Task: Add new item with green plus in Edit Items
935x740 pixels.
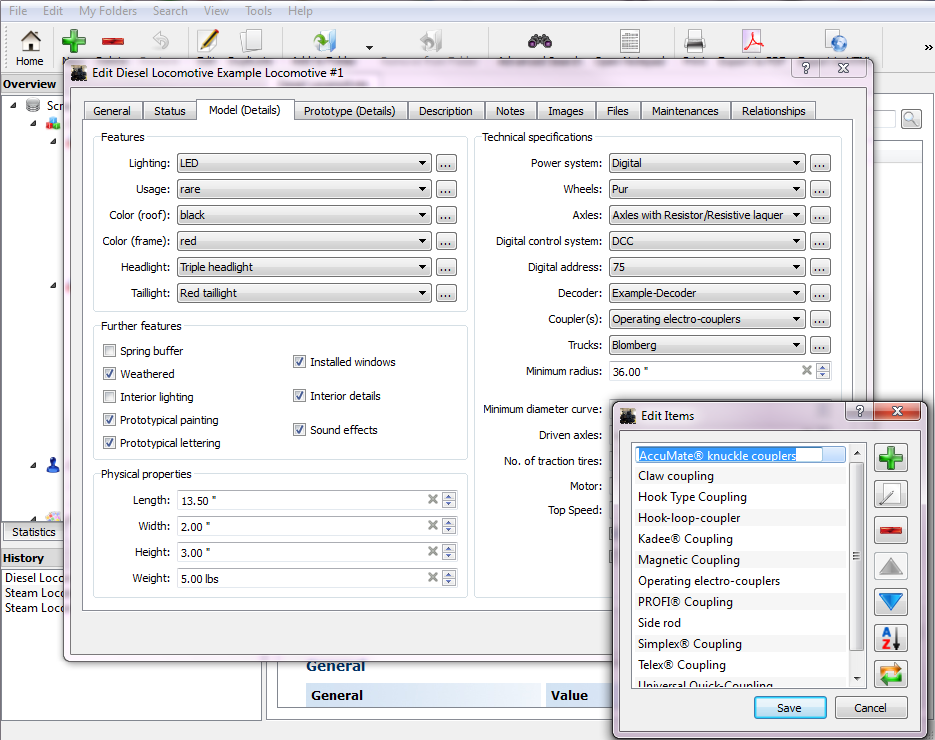Action: click(x=891, y=458)
